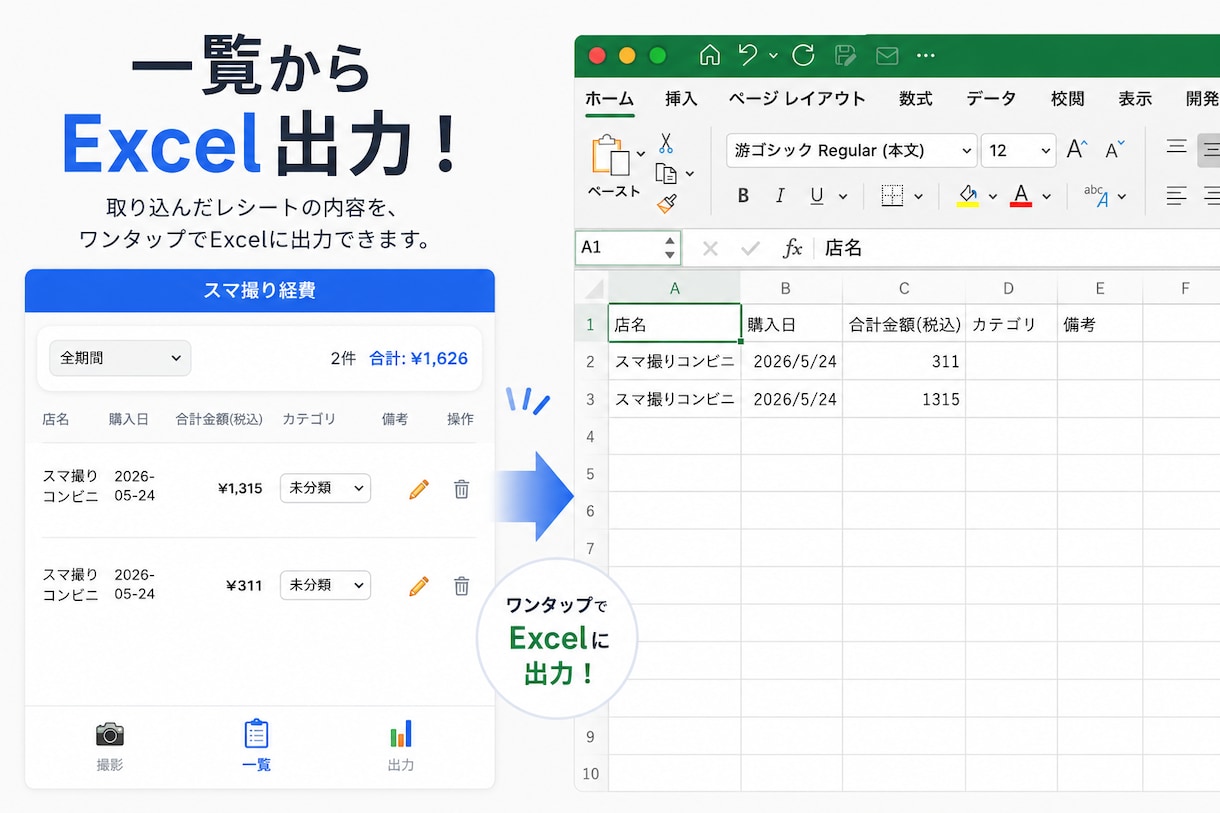1220x813 pixels.
Task: Toggle Bold formatting
Action: tap(743, 196)
